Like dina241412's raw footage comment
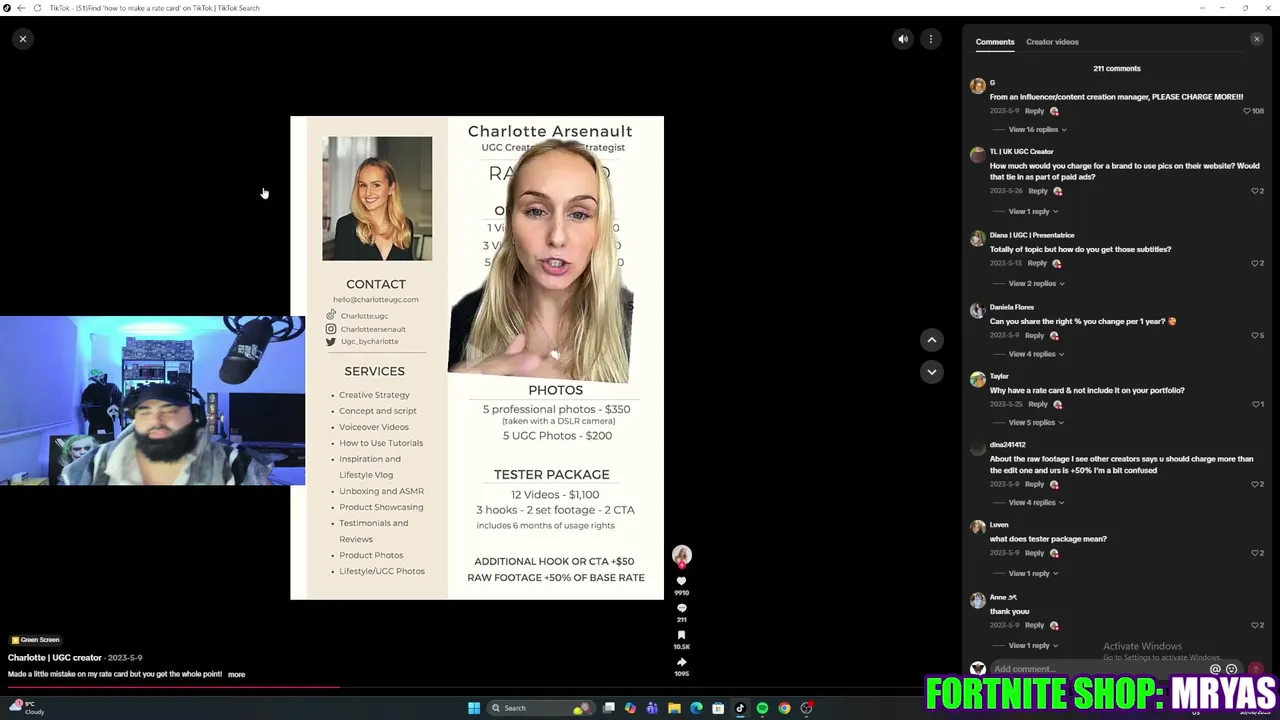The height and width of the screenshot is (720, 1280). 1255,484
